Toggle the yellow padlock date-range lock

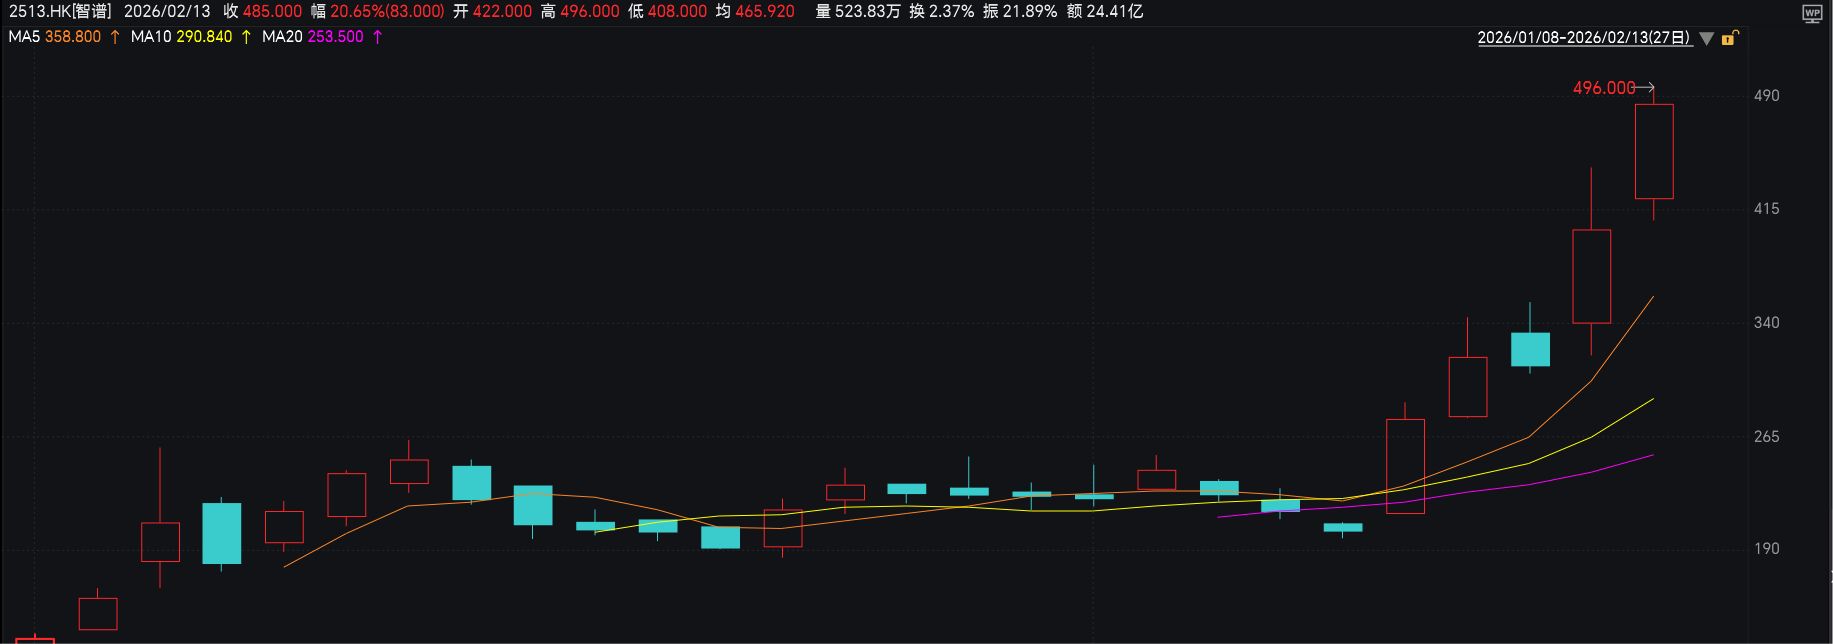click(1731, 38)
